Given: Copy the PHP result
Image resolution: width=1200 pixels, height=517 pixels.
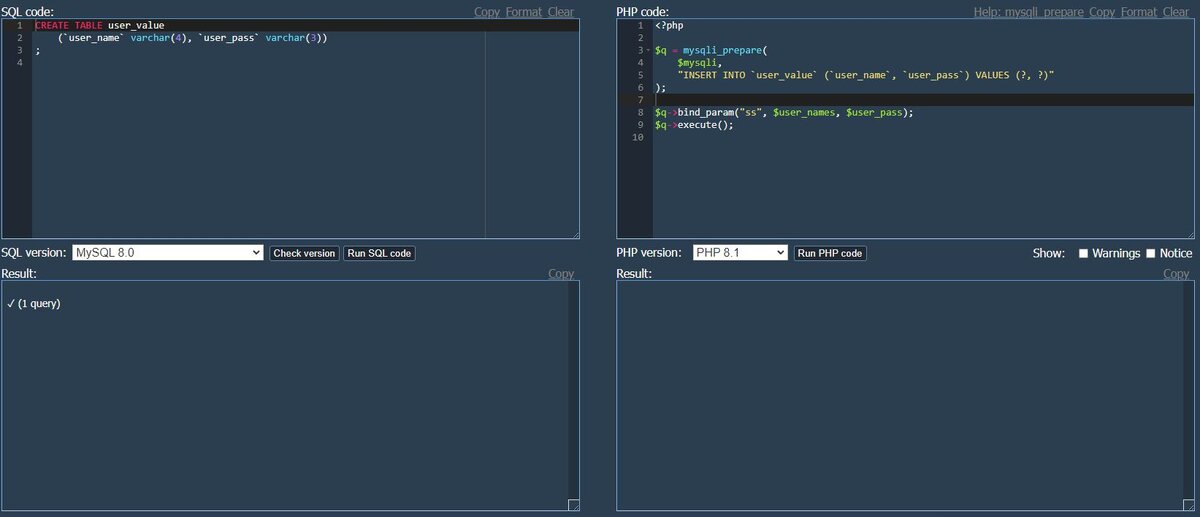Looking at the screenshot, I should click(x=1176, y=274).
